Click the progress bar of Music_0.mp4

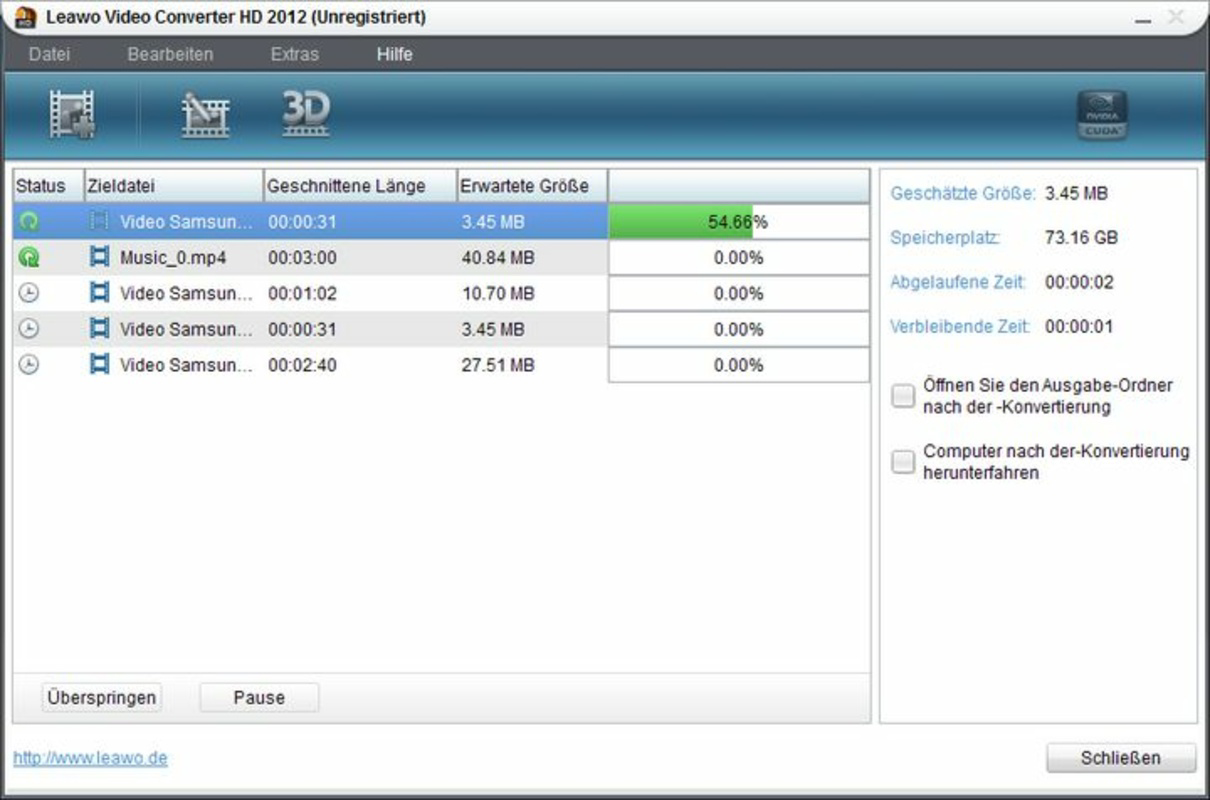(x=738, y=258)
